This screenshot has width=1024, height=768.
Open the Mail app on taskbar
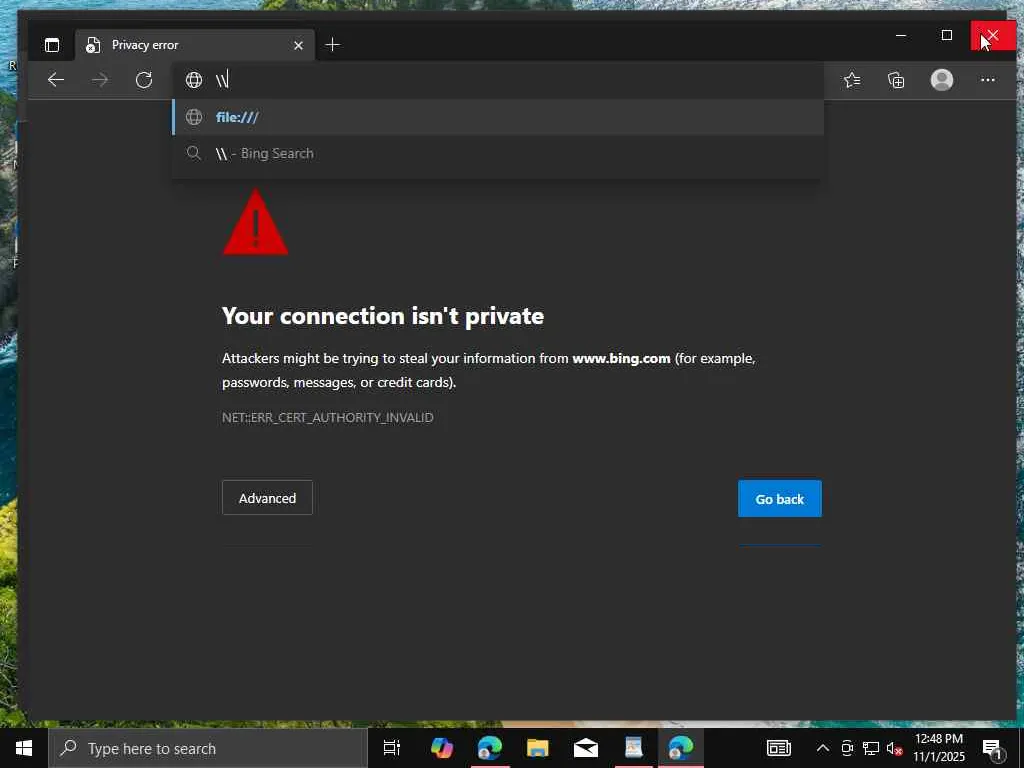(x=586, y=748)
